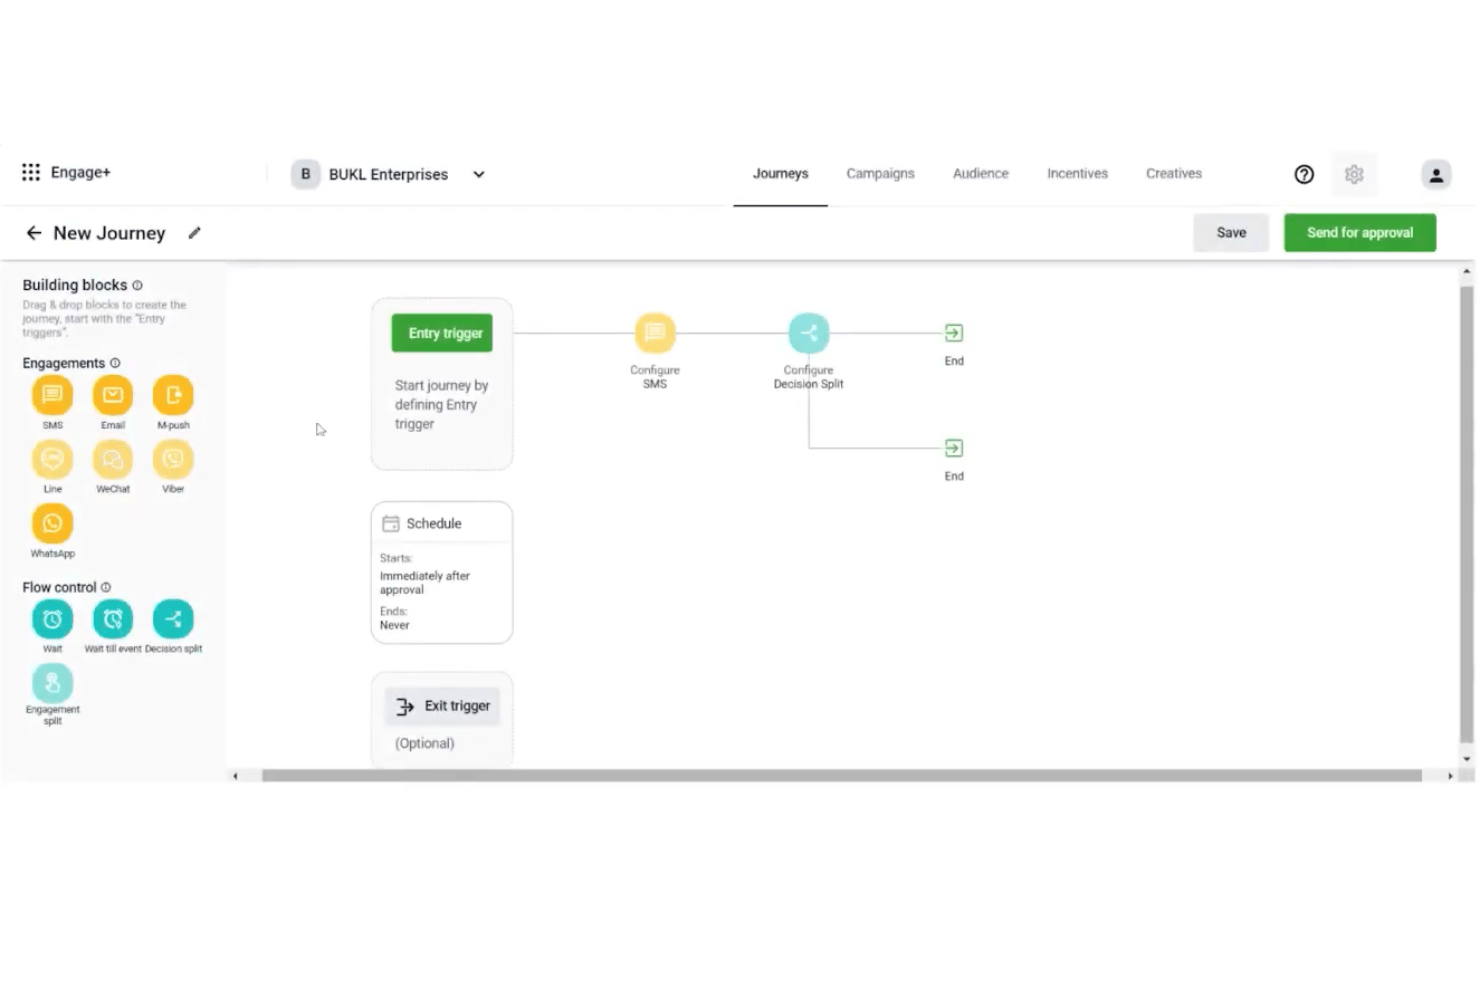Select the WhatsApp engagement block
1480x987 pixels.
(52, 523)
